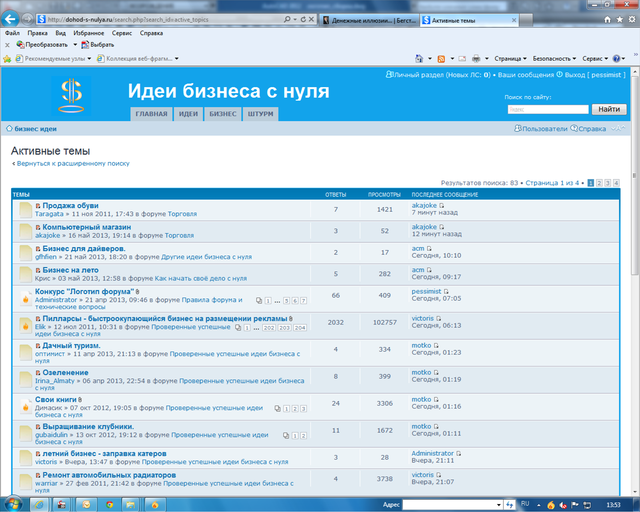640x512 pixels.
Task: Click the site search input field
Action: [547, 109]
